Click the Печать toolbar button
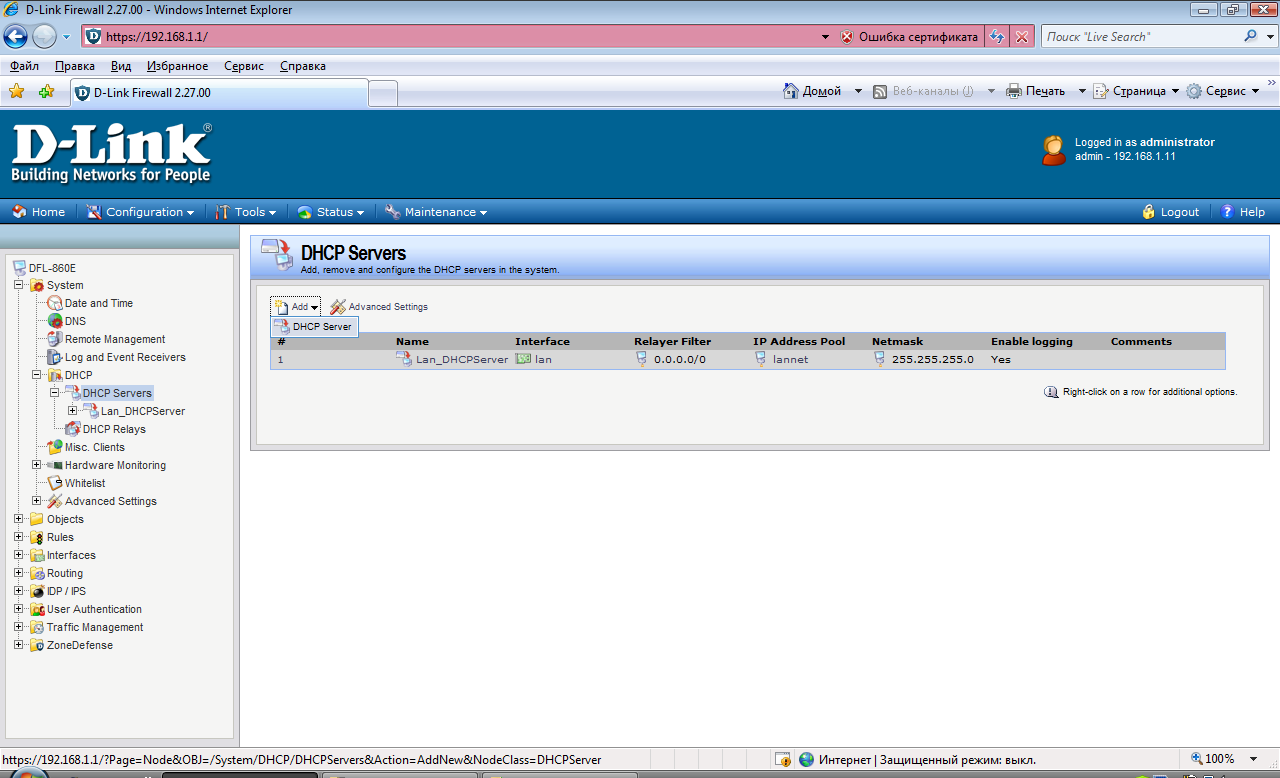This screenshot has width=1280, height=778. [x=1035, y=91]
